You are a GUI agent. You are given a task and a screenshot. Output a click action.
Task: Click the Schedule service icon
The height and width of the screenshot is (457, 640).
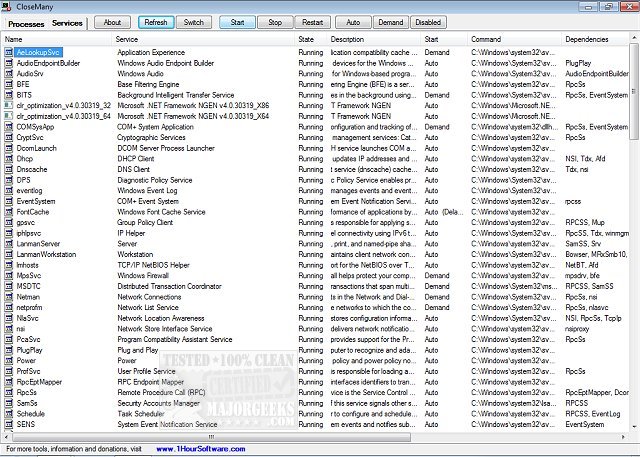tap(9, 413)
